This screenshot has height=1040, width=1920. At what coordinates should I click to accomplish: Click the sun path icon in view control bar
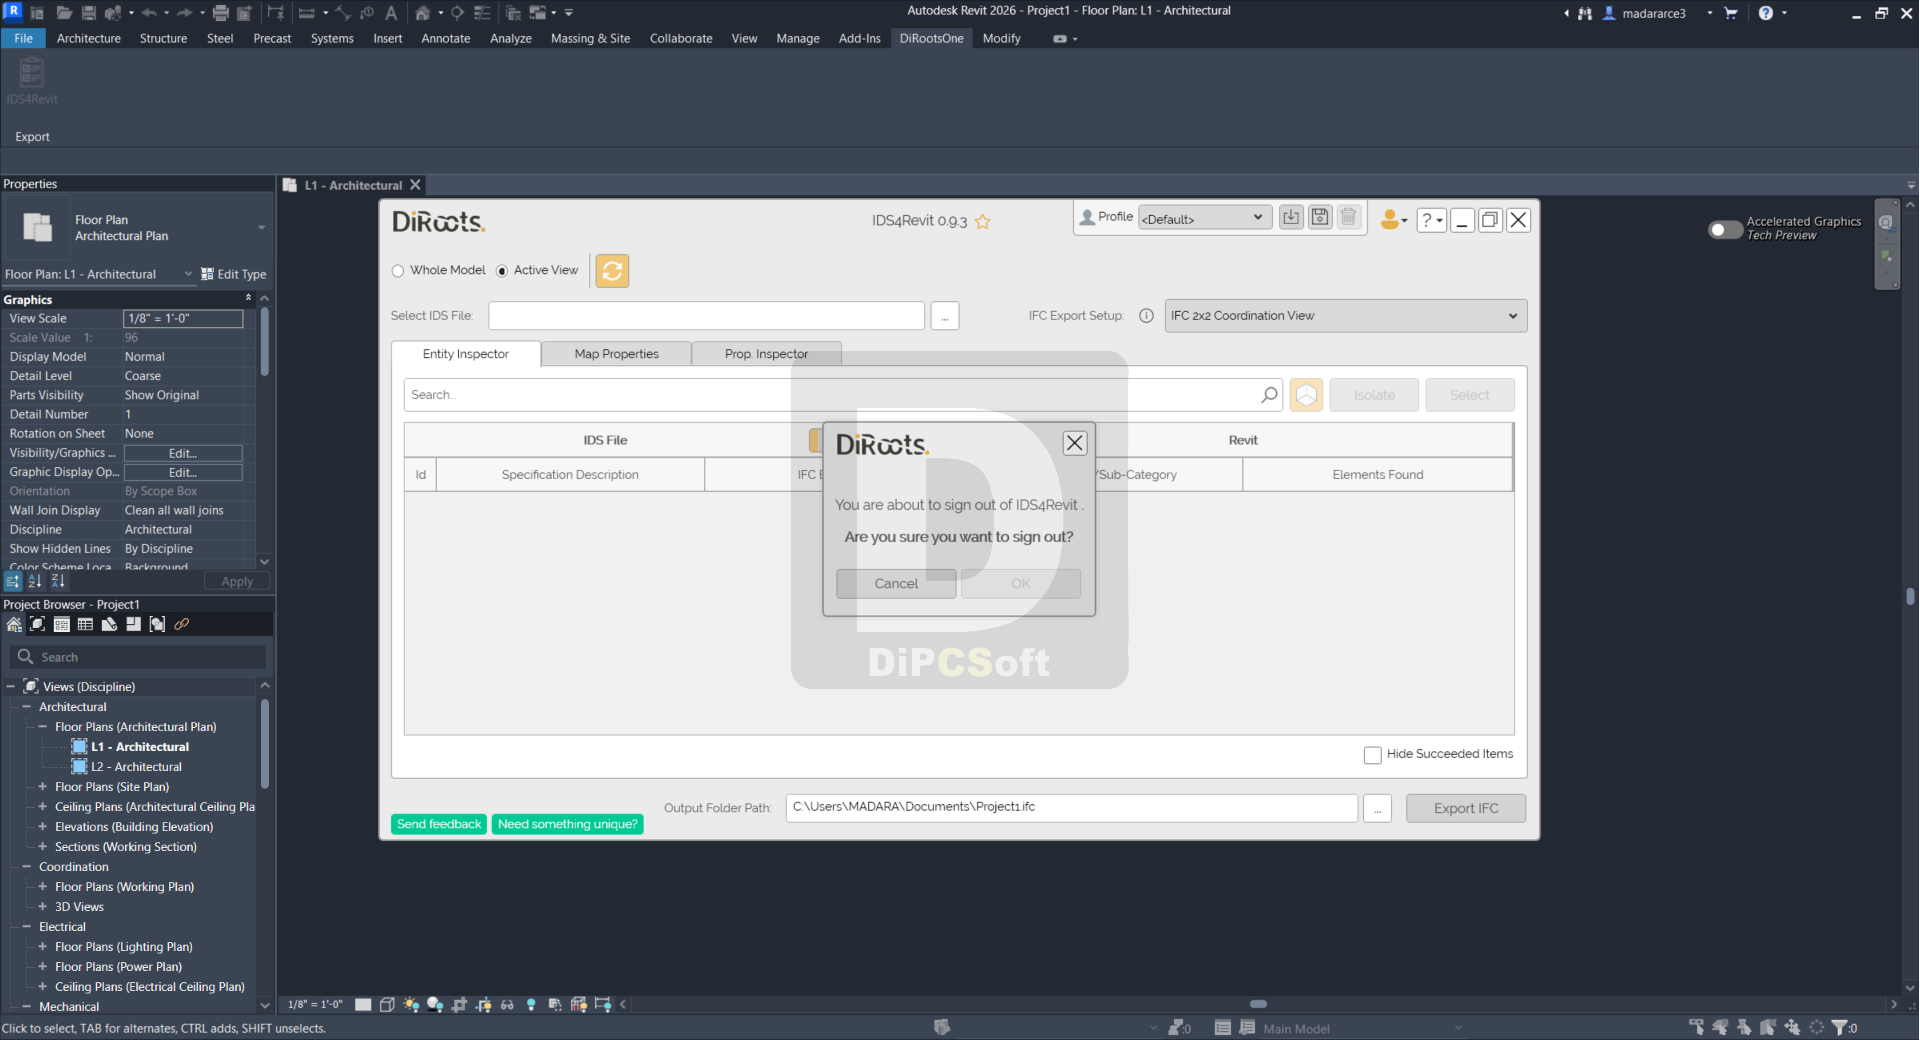(x=411, y=1004)
